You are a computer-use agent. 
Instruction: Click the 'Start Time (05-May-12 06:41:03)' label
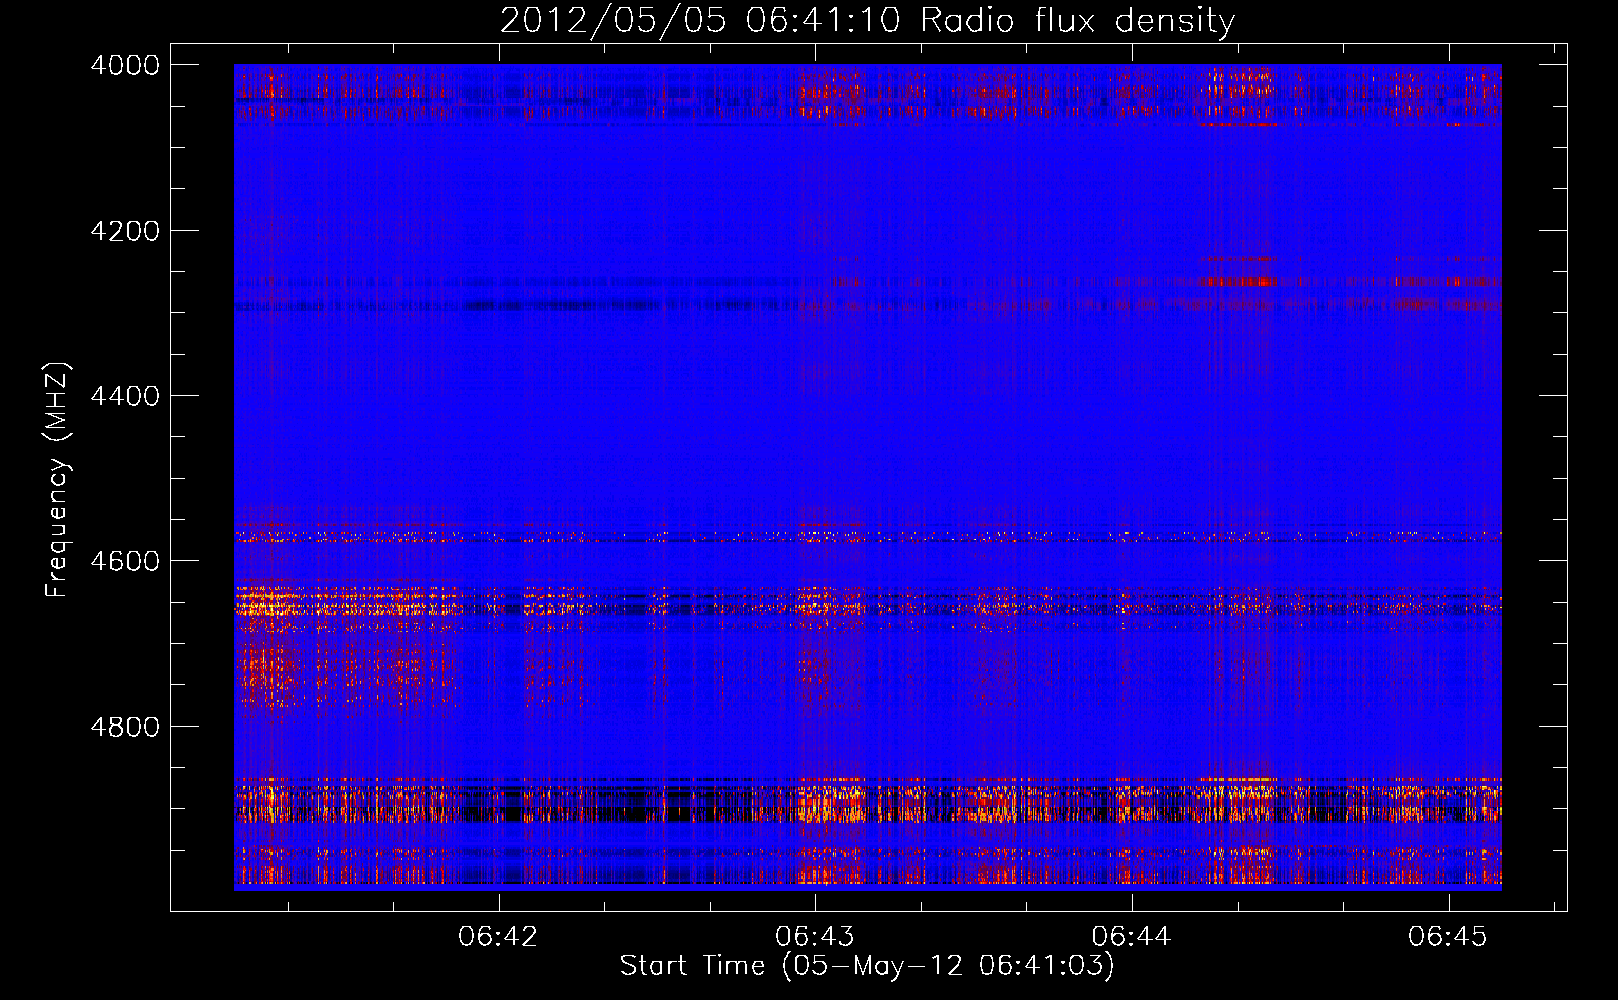point(867,966)
